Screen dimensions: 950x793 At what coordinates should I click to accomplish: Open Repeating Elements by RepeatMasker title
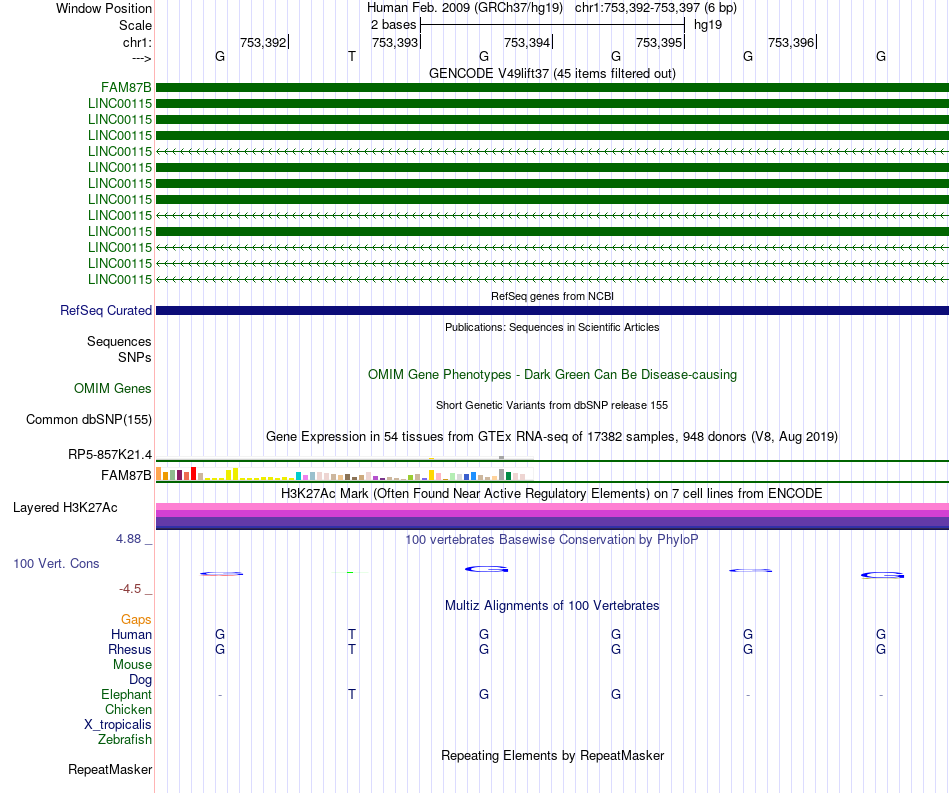(552, 755)
